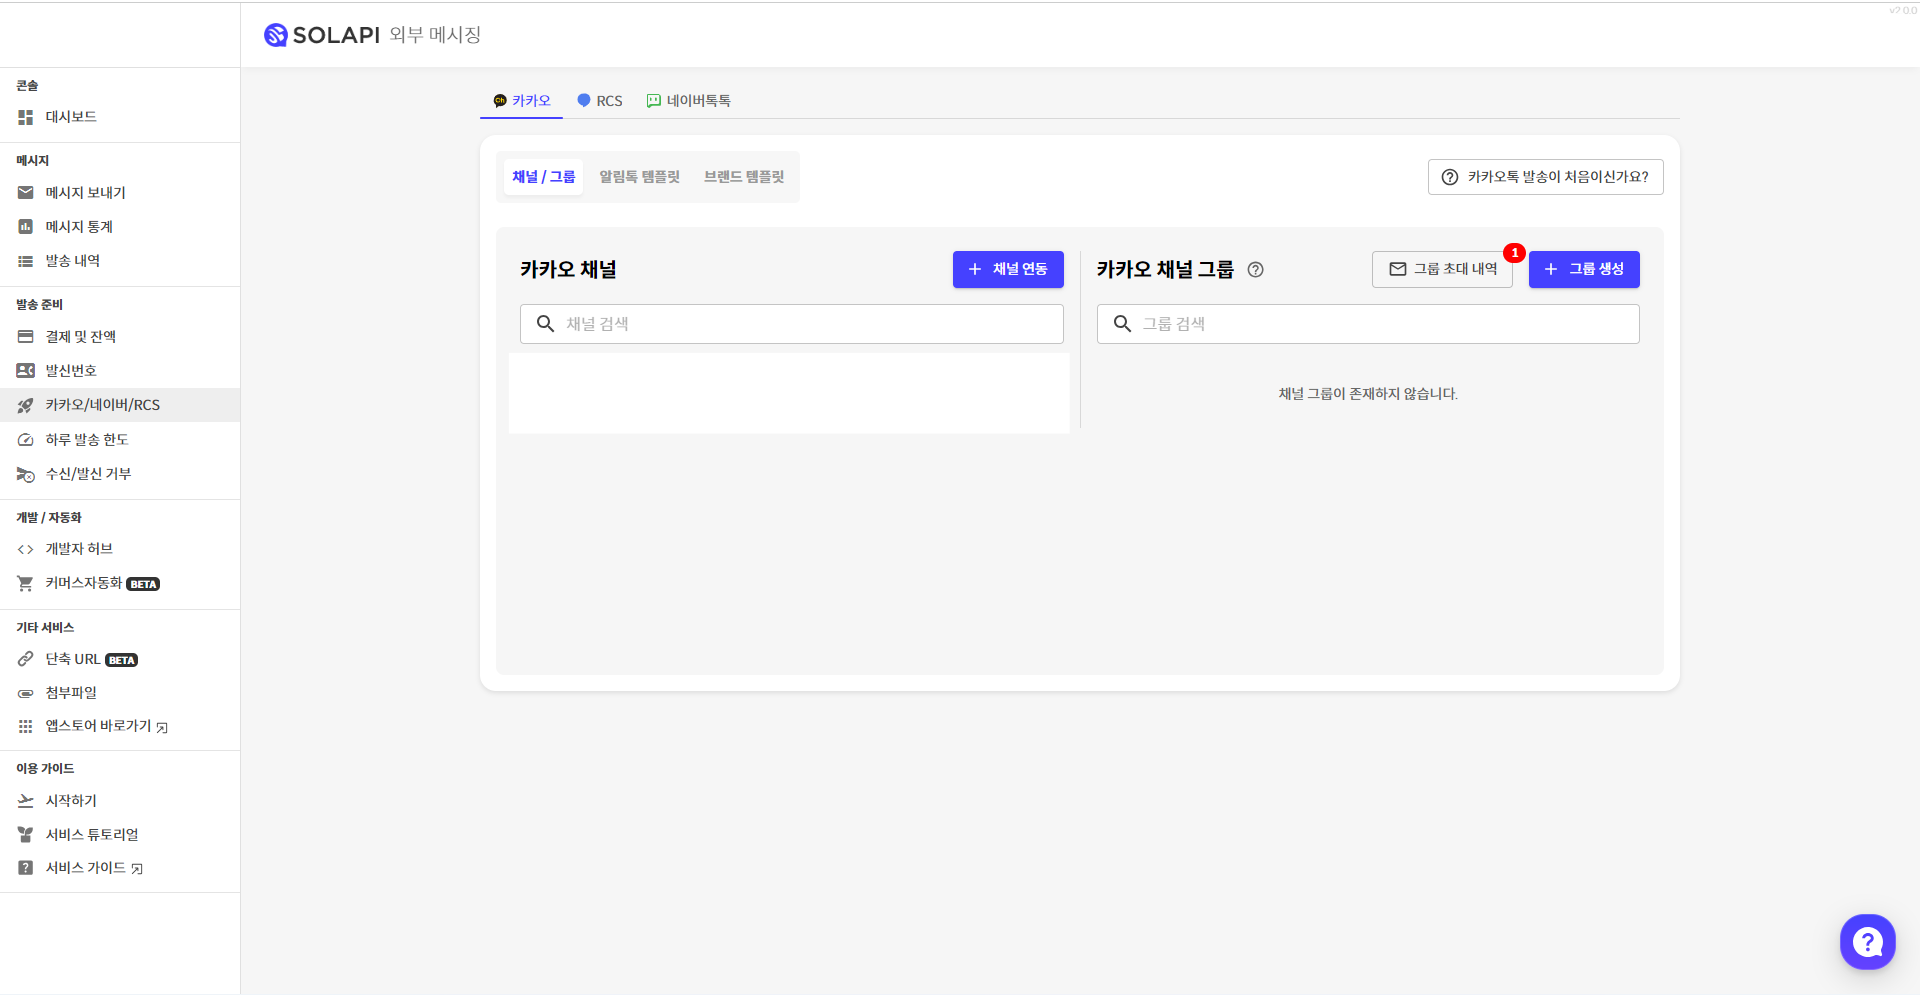Click the 외부 메시징 header title
Image resolution: width=1920 pixels, height=995 pixels.
[435, 35]
